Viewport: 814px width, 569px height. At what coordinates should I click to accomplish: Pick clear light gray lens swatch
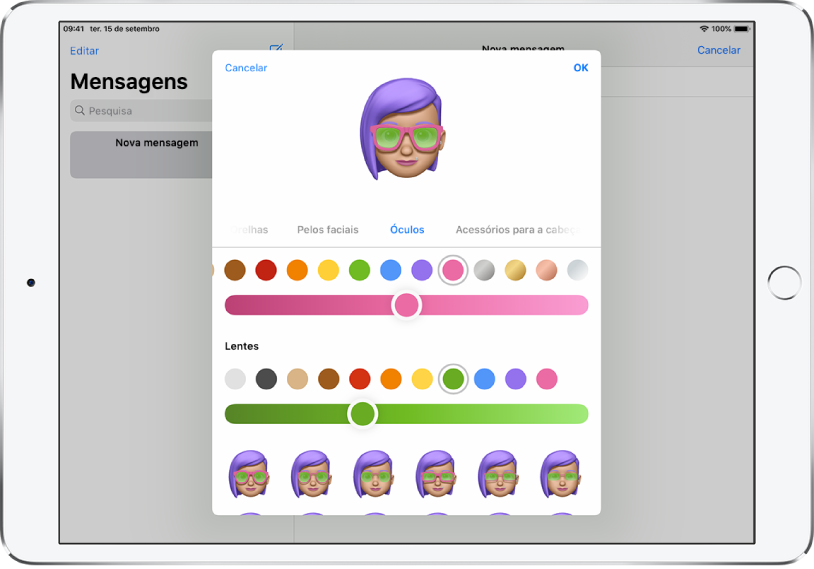point(235,379)
